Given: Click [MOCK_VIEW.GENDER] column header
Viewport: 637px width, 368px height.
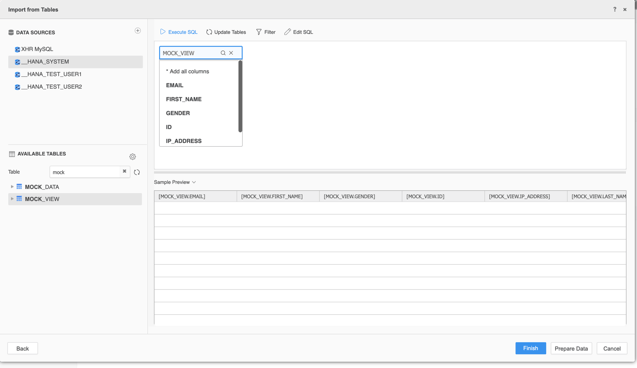Looking at the screenshot, I should (361, 197).
